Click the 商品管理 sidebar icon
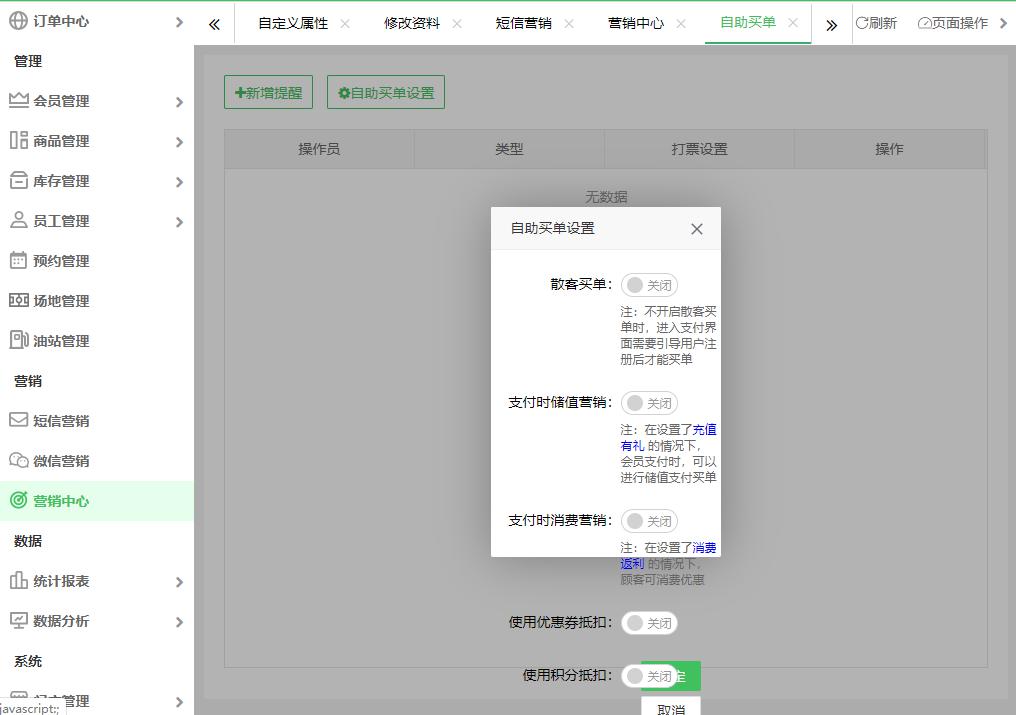 click(18, 140)
